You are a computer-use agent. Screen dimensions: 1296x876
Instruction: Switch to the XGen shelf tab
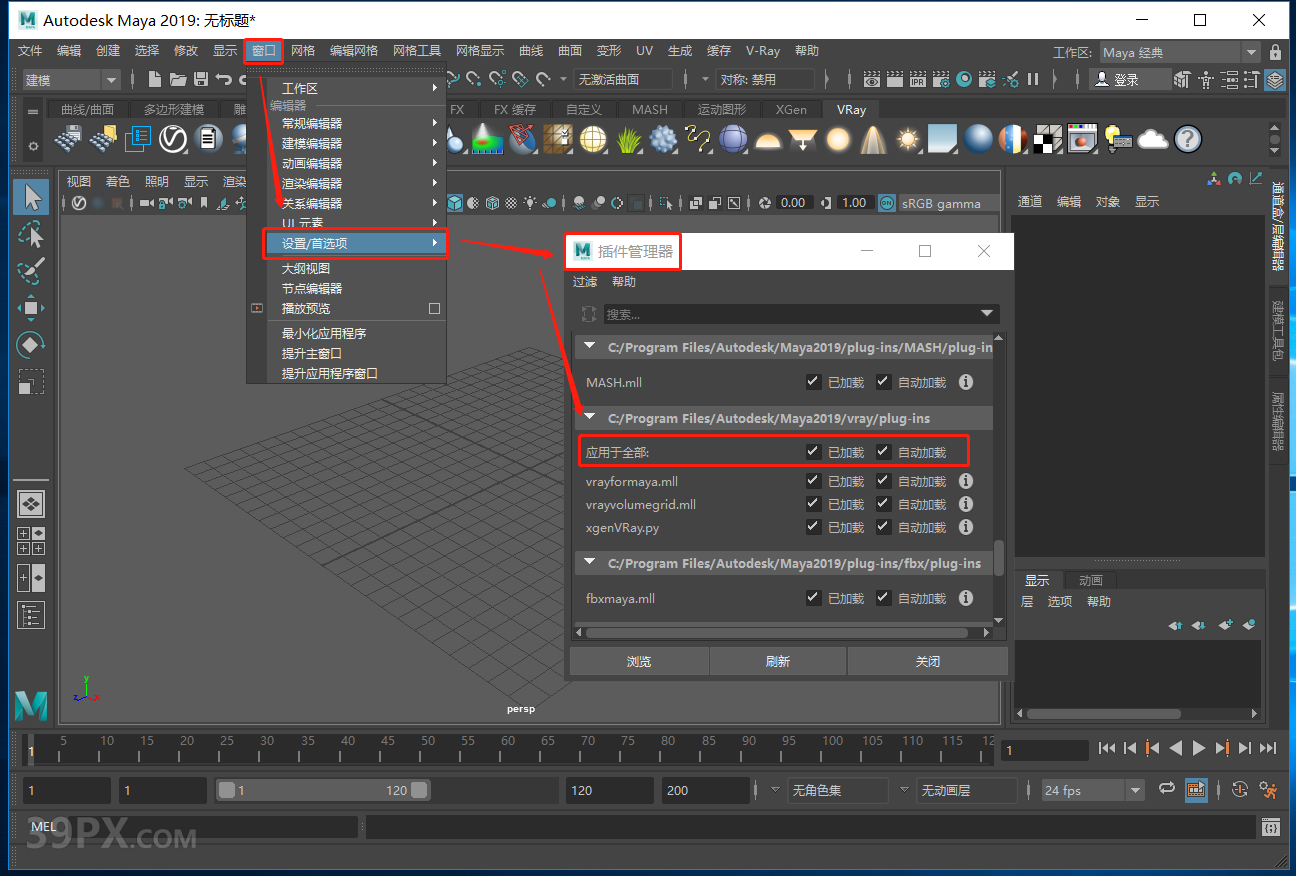(x=791, y=110)
